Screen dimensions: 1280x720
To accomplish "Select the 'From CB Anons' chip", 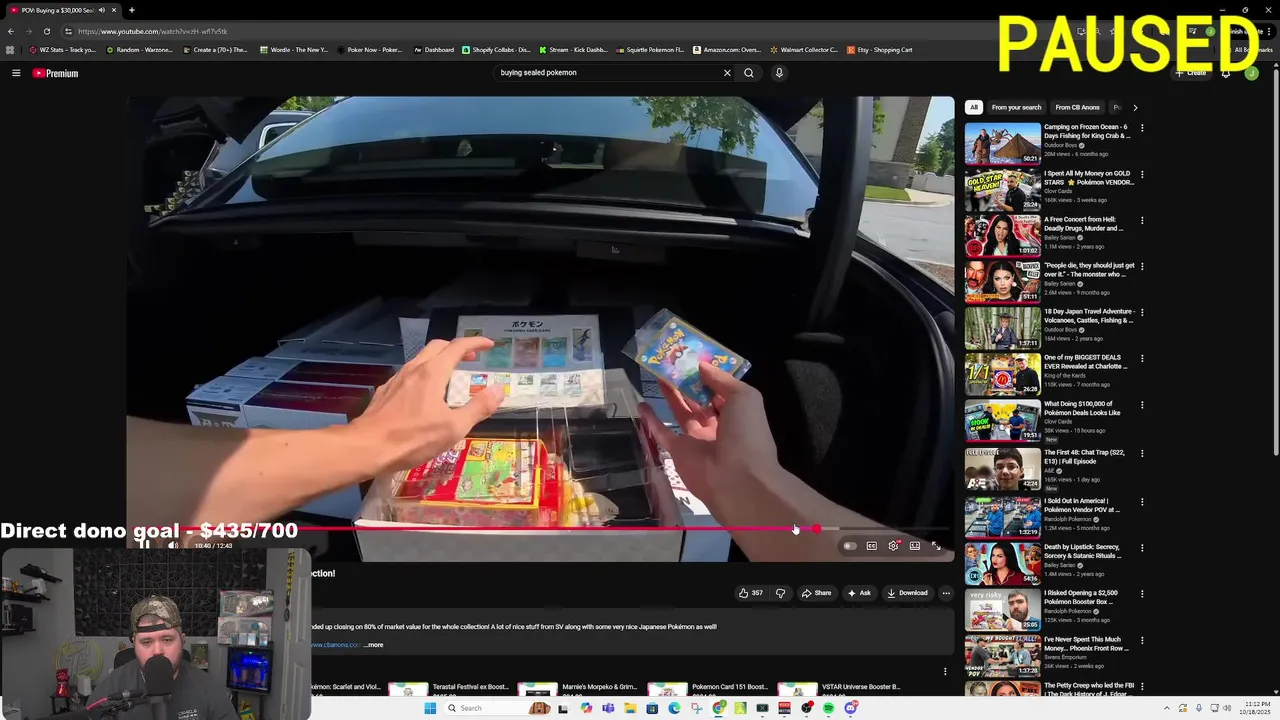I will click(x=1077, y=107).
